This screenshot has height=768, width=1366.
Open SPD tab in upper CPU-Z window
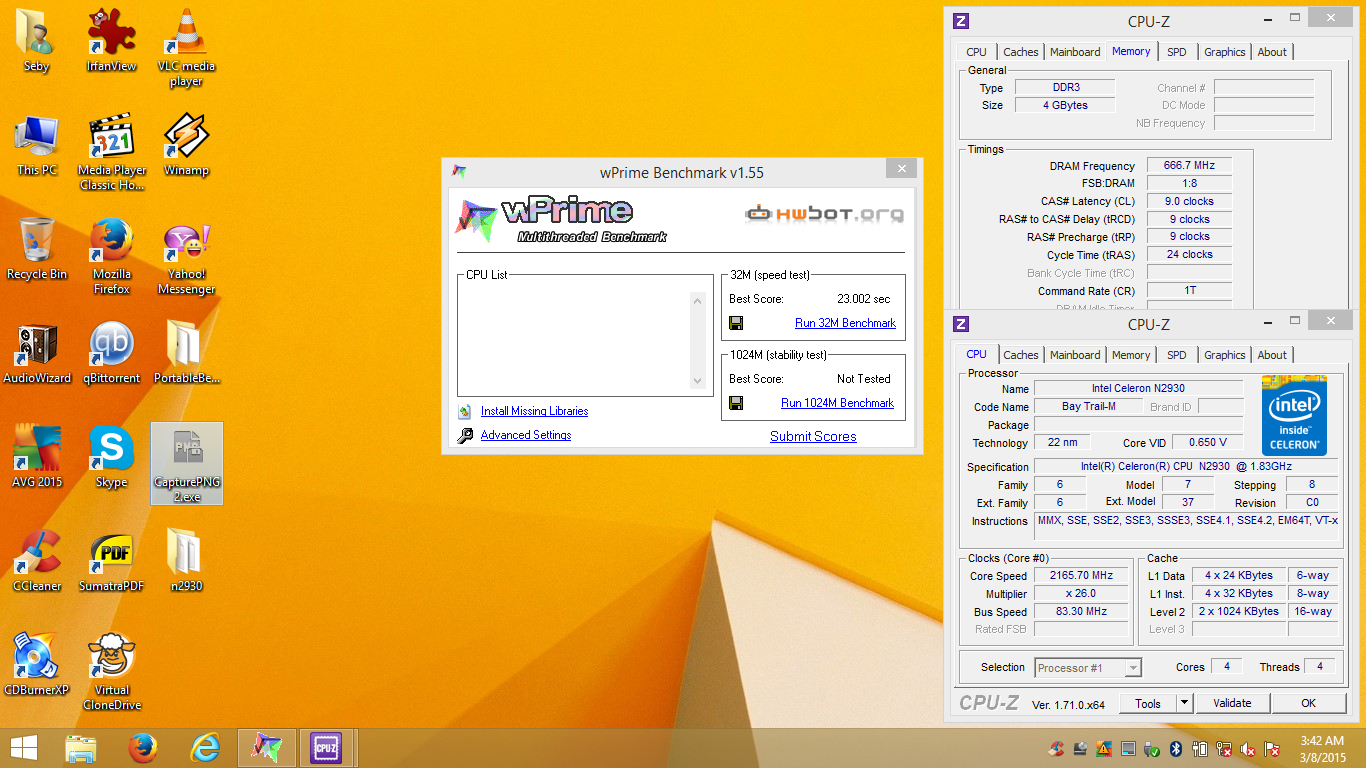click(x=1177, y=52)
